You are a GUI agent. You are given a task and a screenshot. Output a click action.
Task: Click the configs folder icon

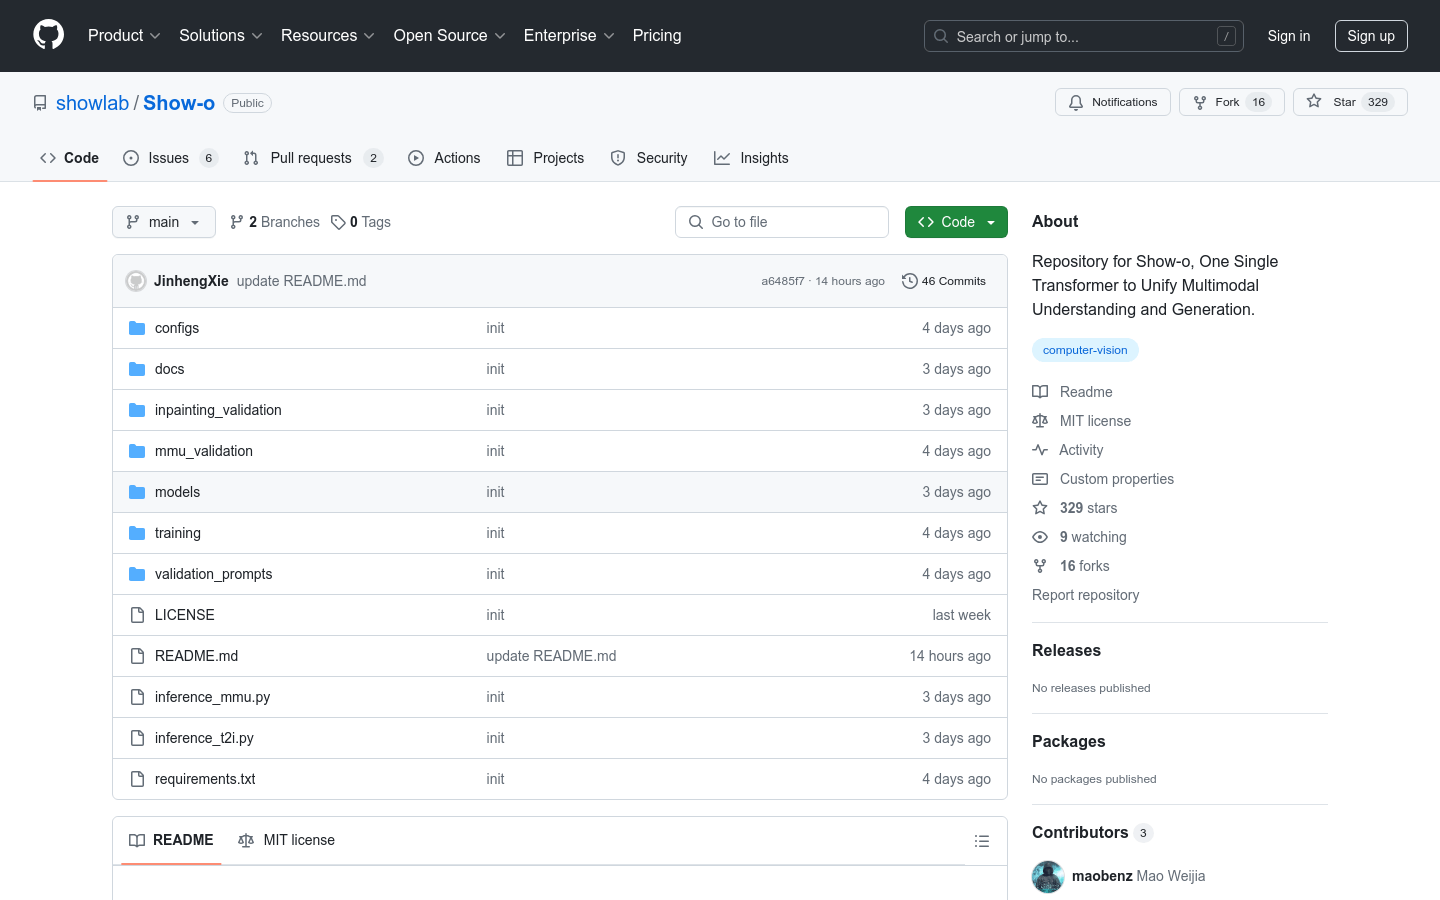coord(137,328)
